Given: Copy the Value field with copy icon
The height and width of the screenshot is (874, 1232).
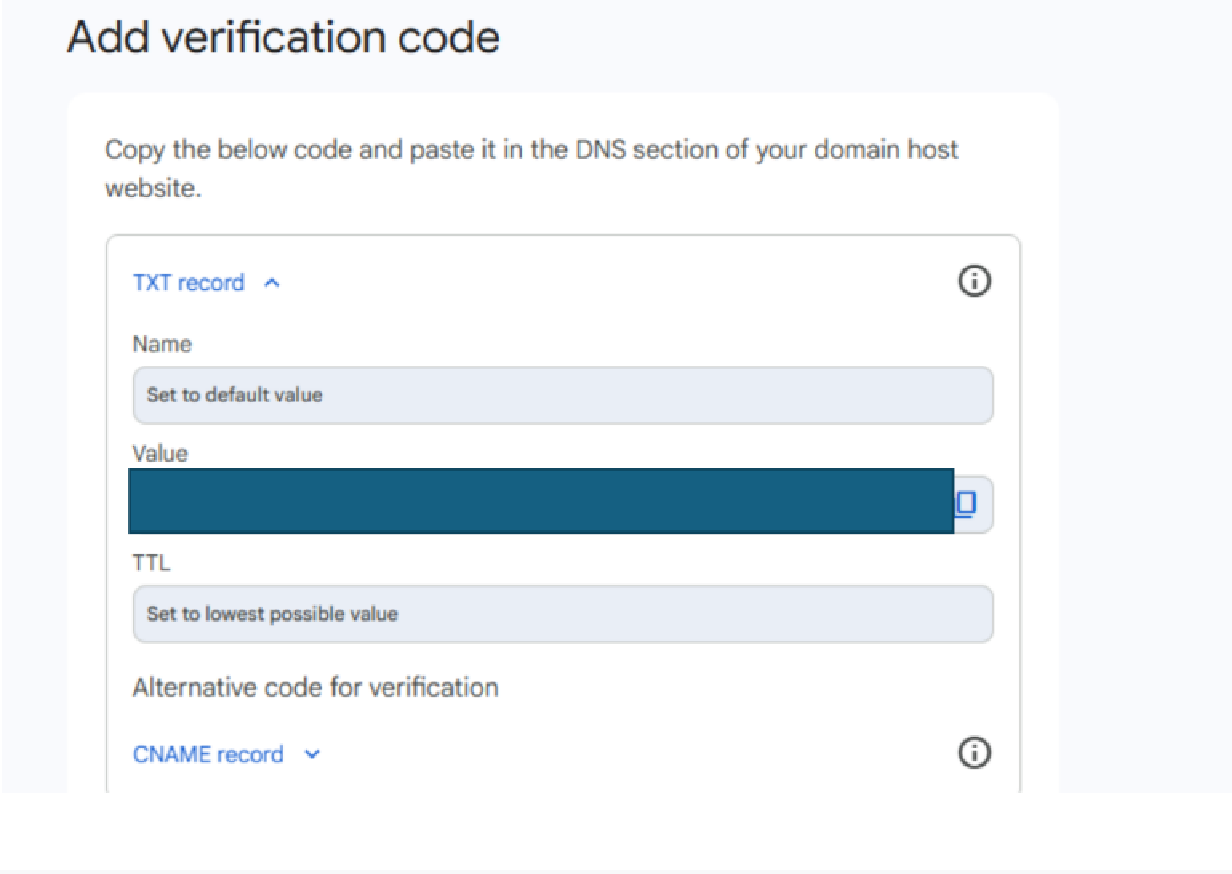Looking at the screenshot, I should (965, 503).
